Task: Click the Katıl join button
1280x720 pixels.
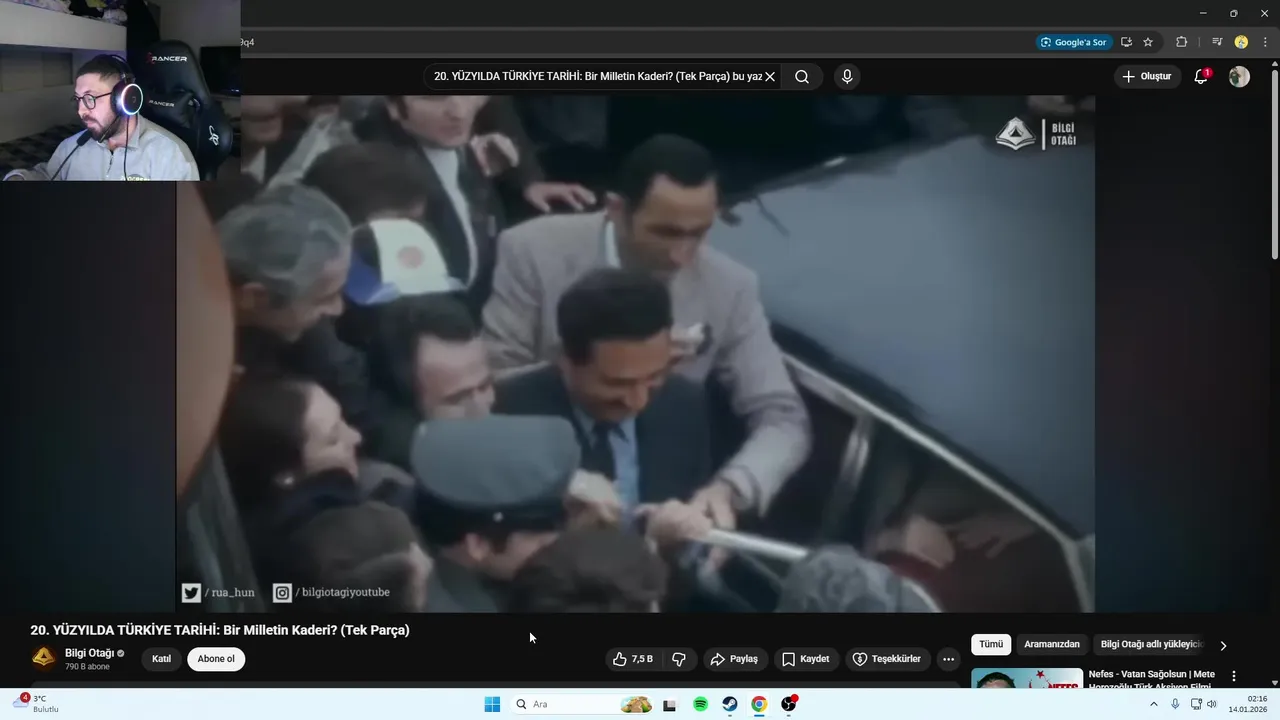Action: point(161,659)
